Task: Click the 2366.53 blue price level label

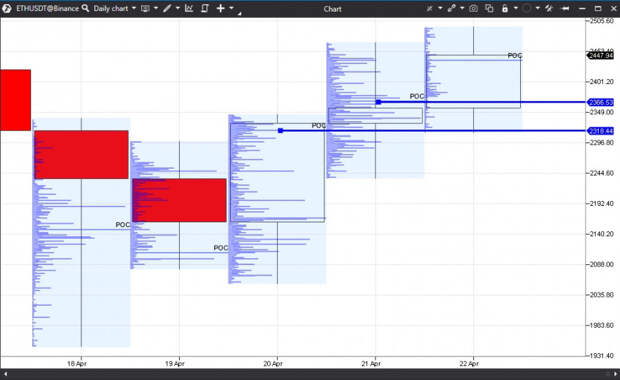Action: coord(601,102)
